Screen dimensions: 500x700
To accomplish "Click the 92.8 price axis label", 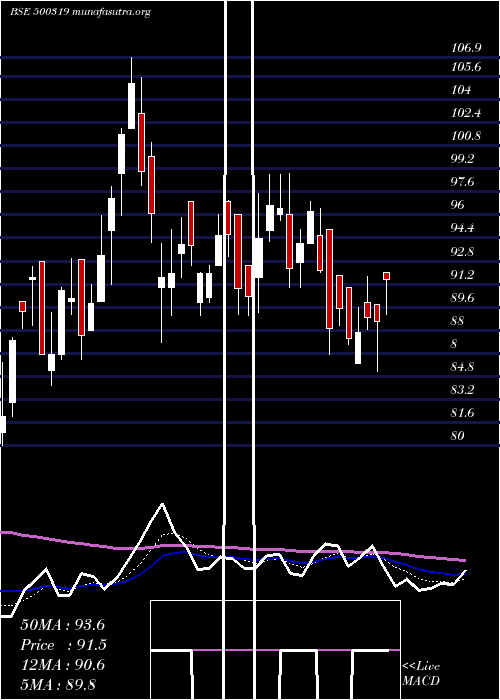I will tap(463, 251).
